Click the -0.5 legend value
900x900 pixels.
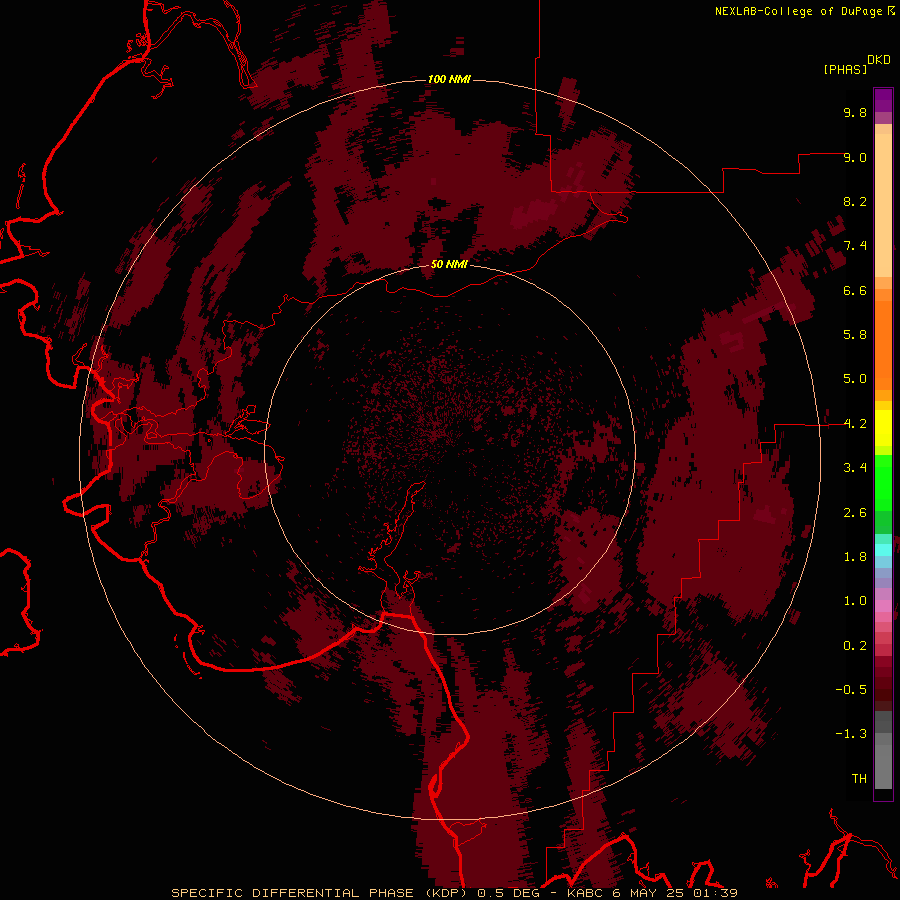point(851,690)
